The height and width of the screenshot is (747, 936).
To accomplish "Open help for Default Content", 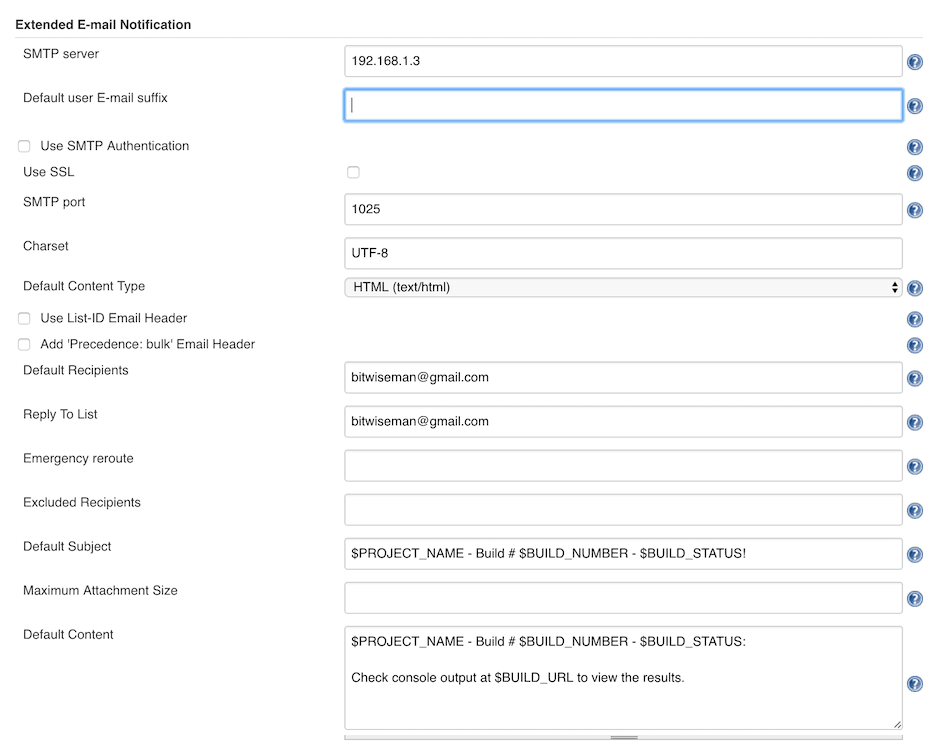I will coord(914,684).
